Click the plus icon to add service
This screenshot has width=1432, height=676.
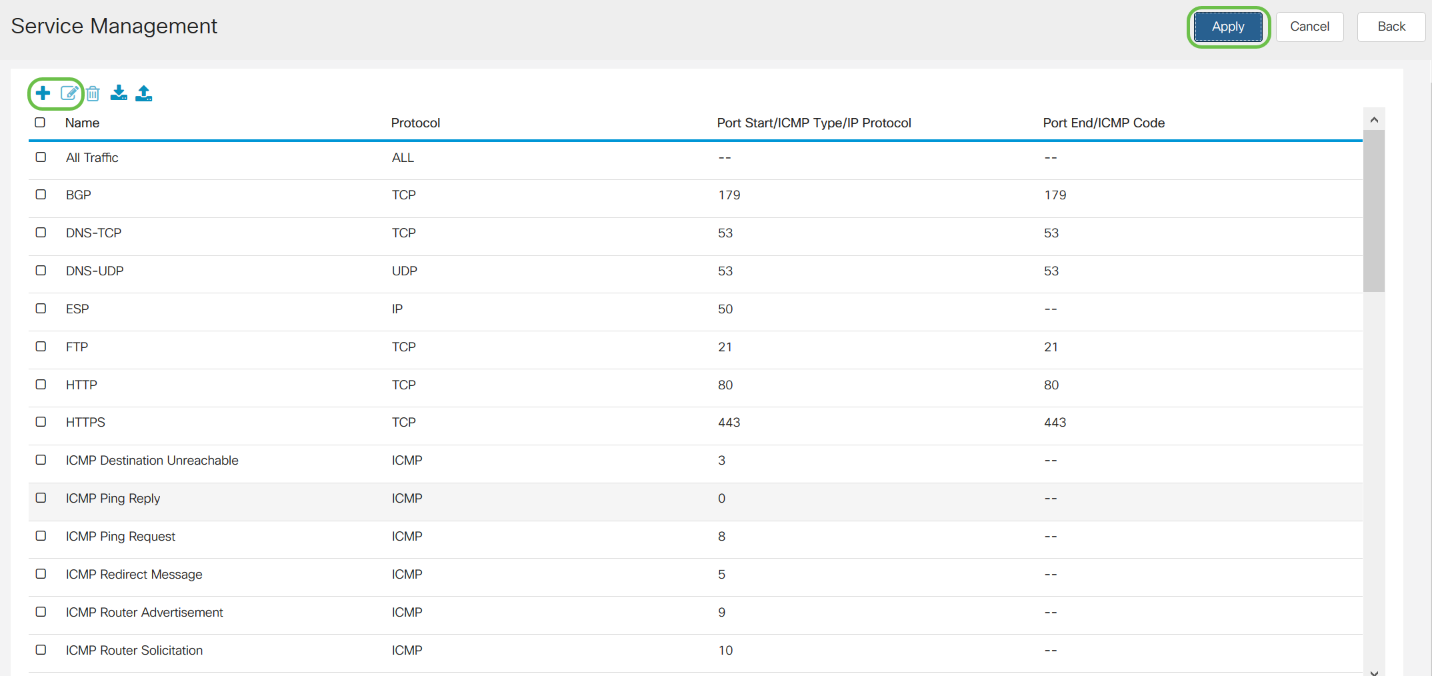point(43,93)
